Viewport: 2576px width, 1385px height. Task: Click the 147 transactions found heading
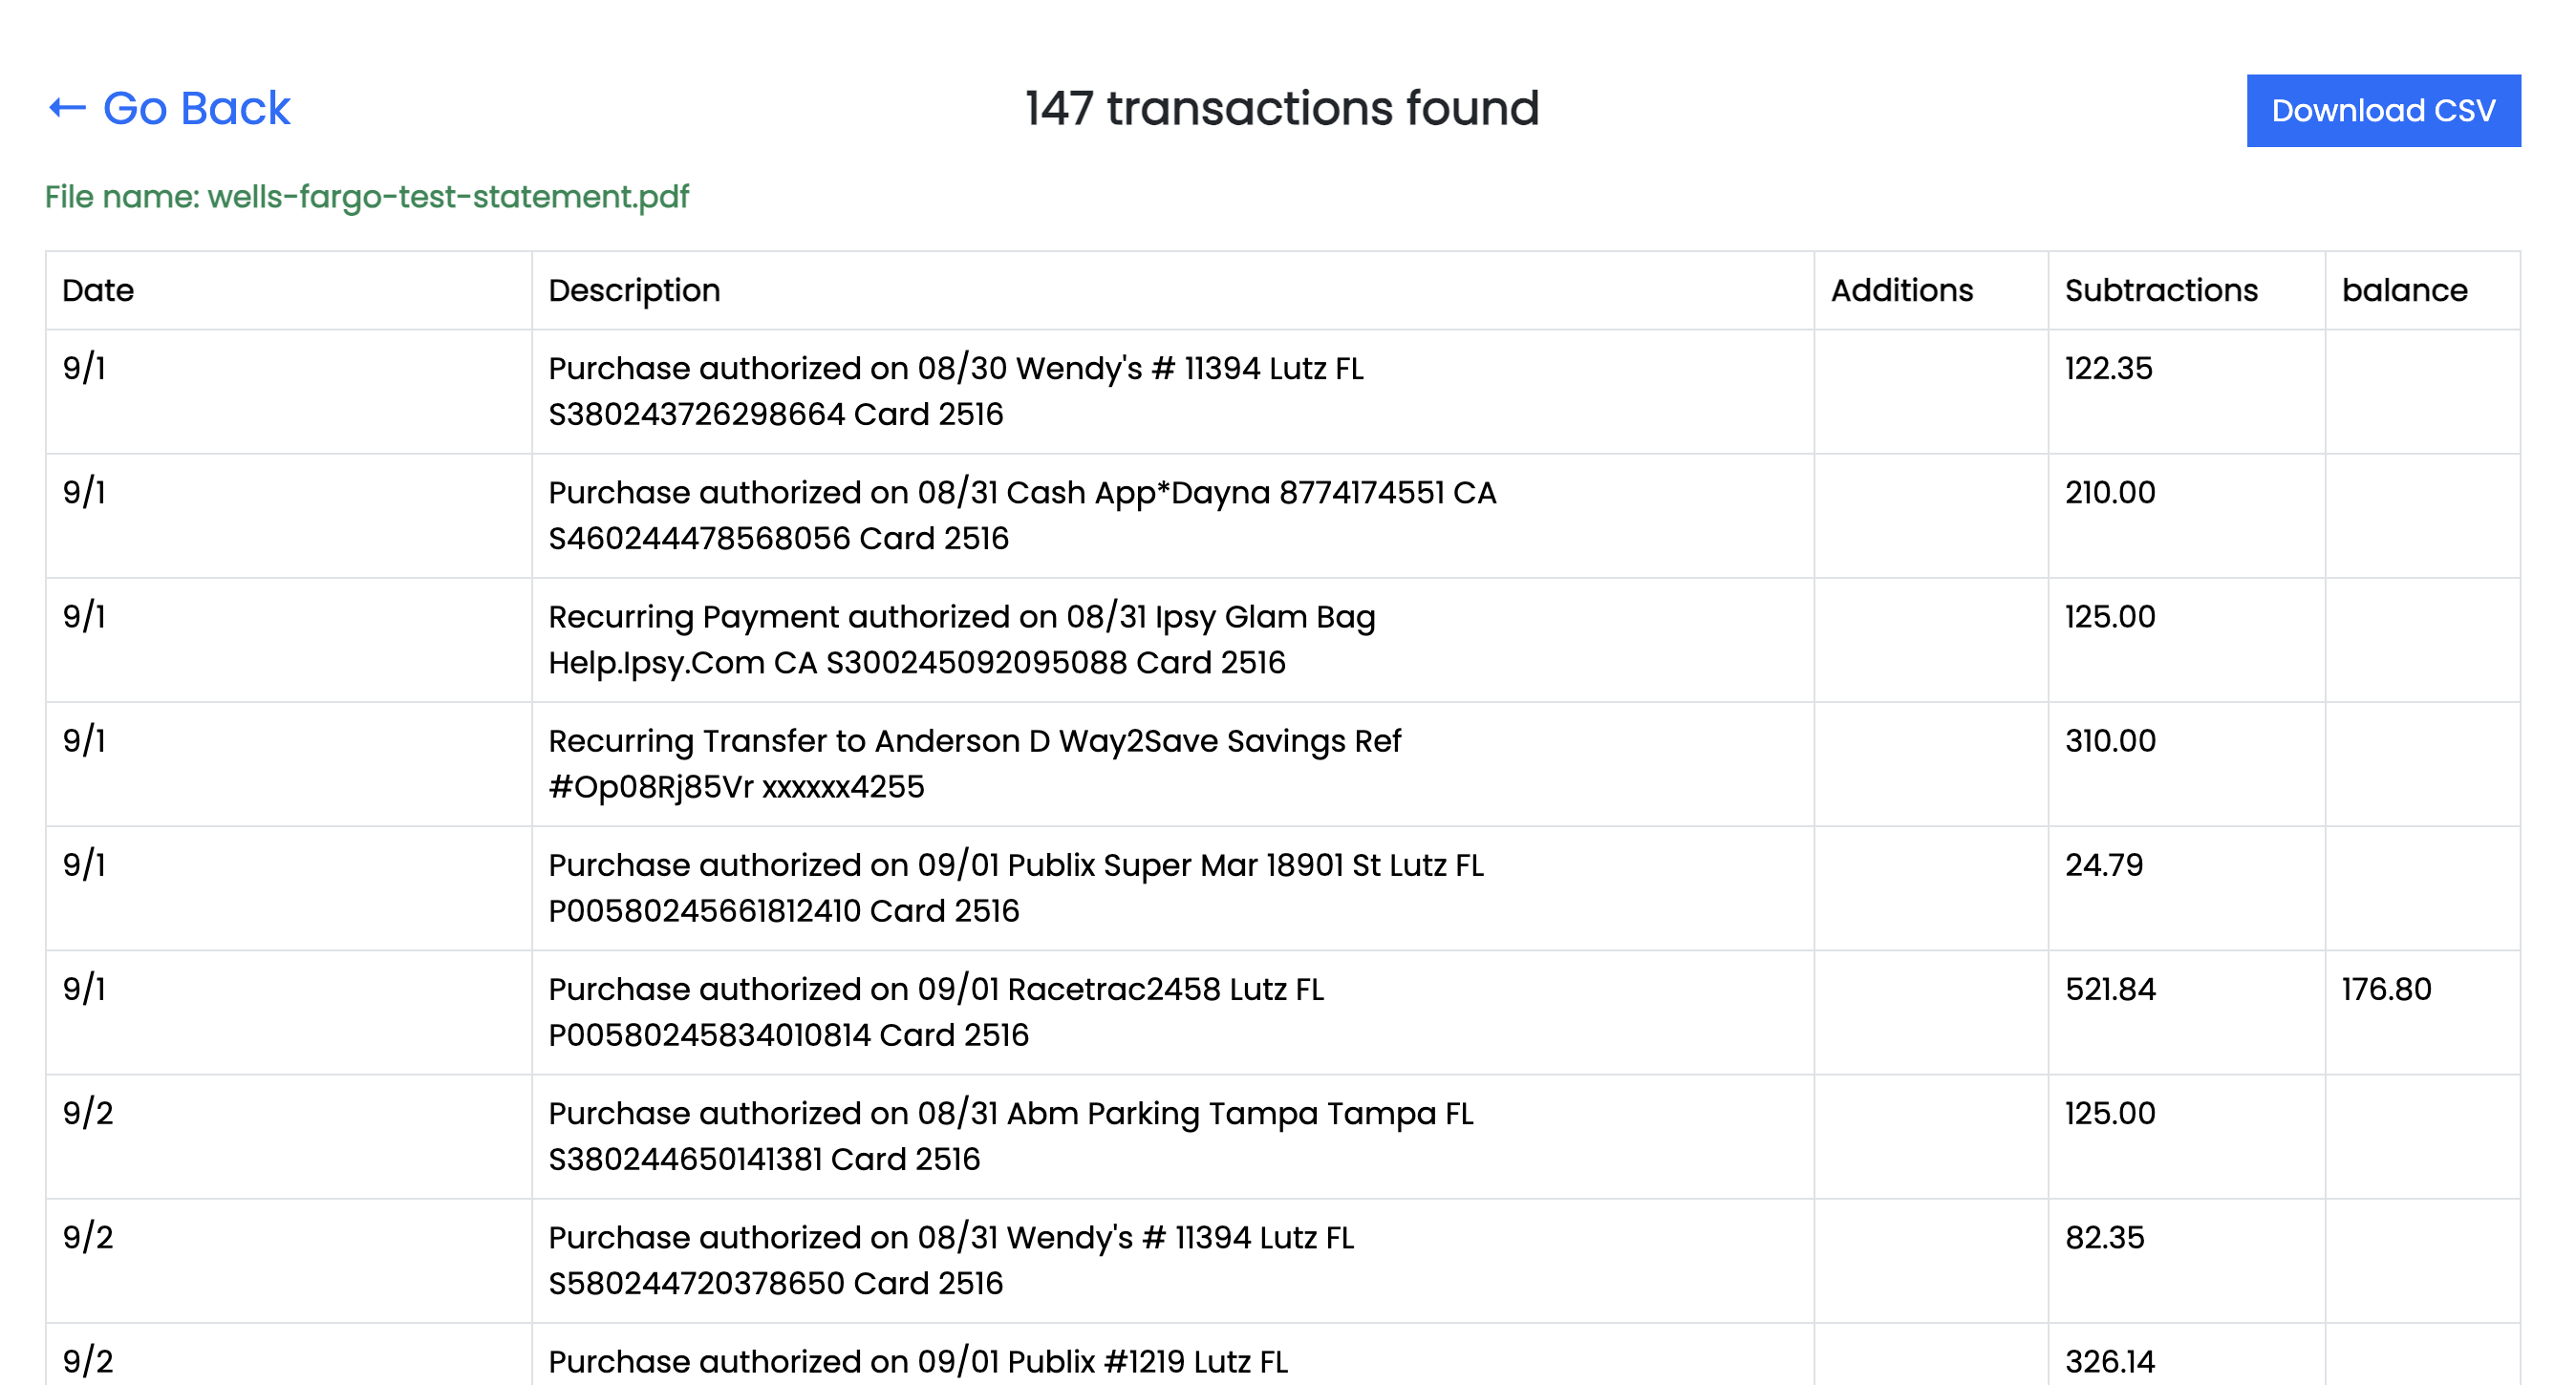coord(1281,108)
